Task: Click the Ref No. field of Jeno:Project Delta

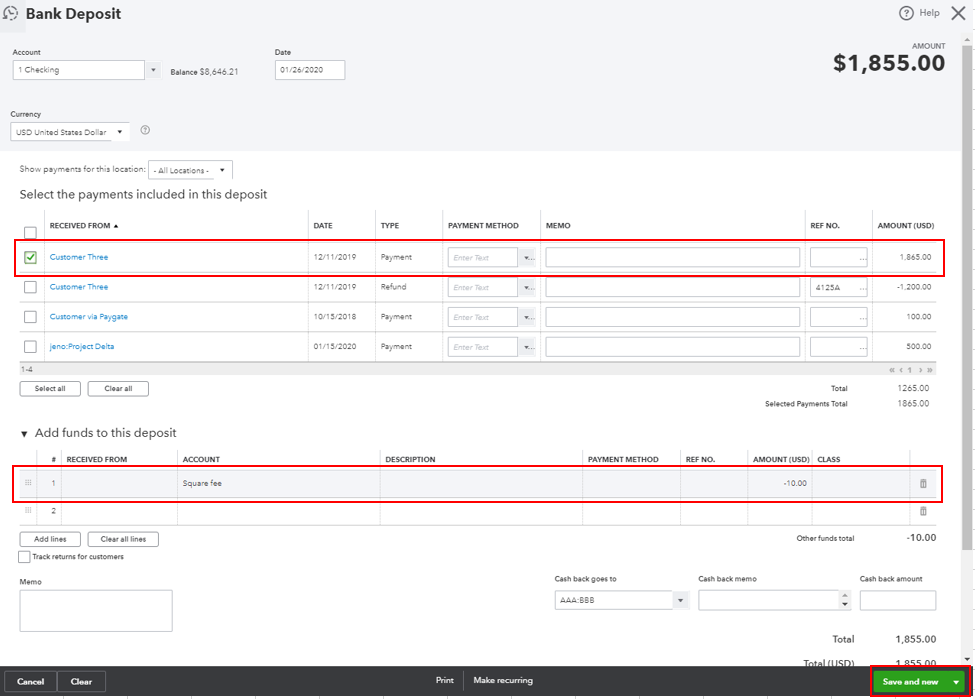Action: point(838,346)
